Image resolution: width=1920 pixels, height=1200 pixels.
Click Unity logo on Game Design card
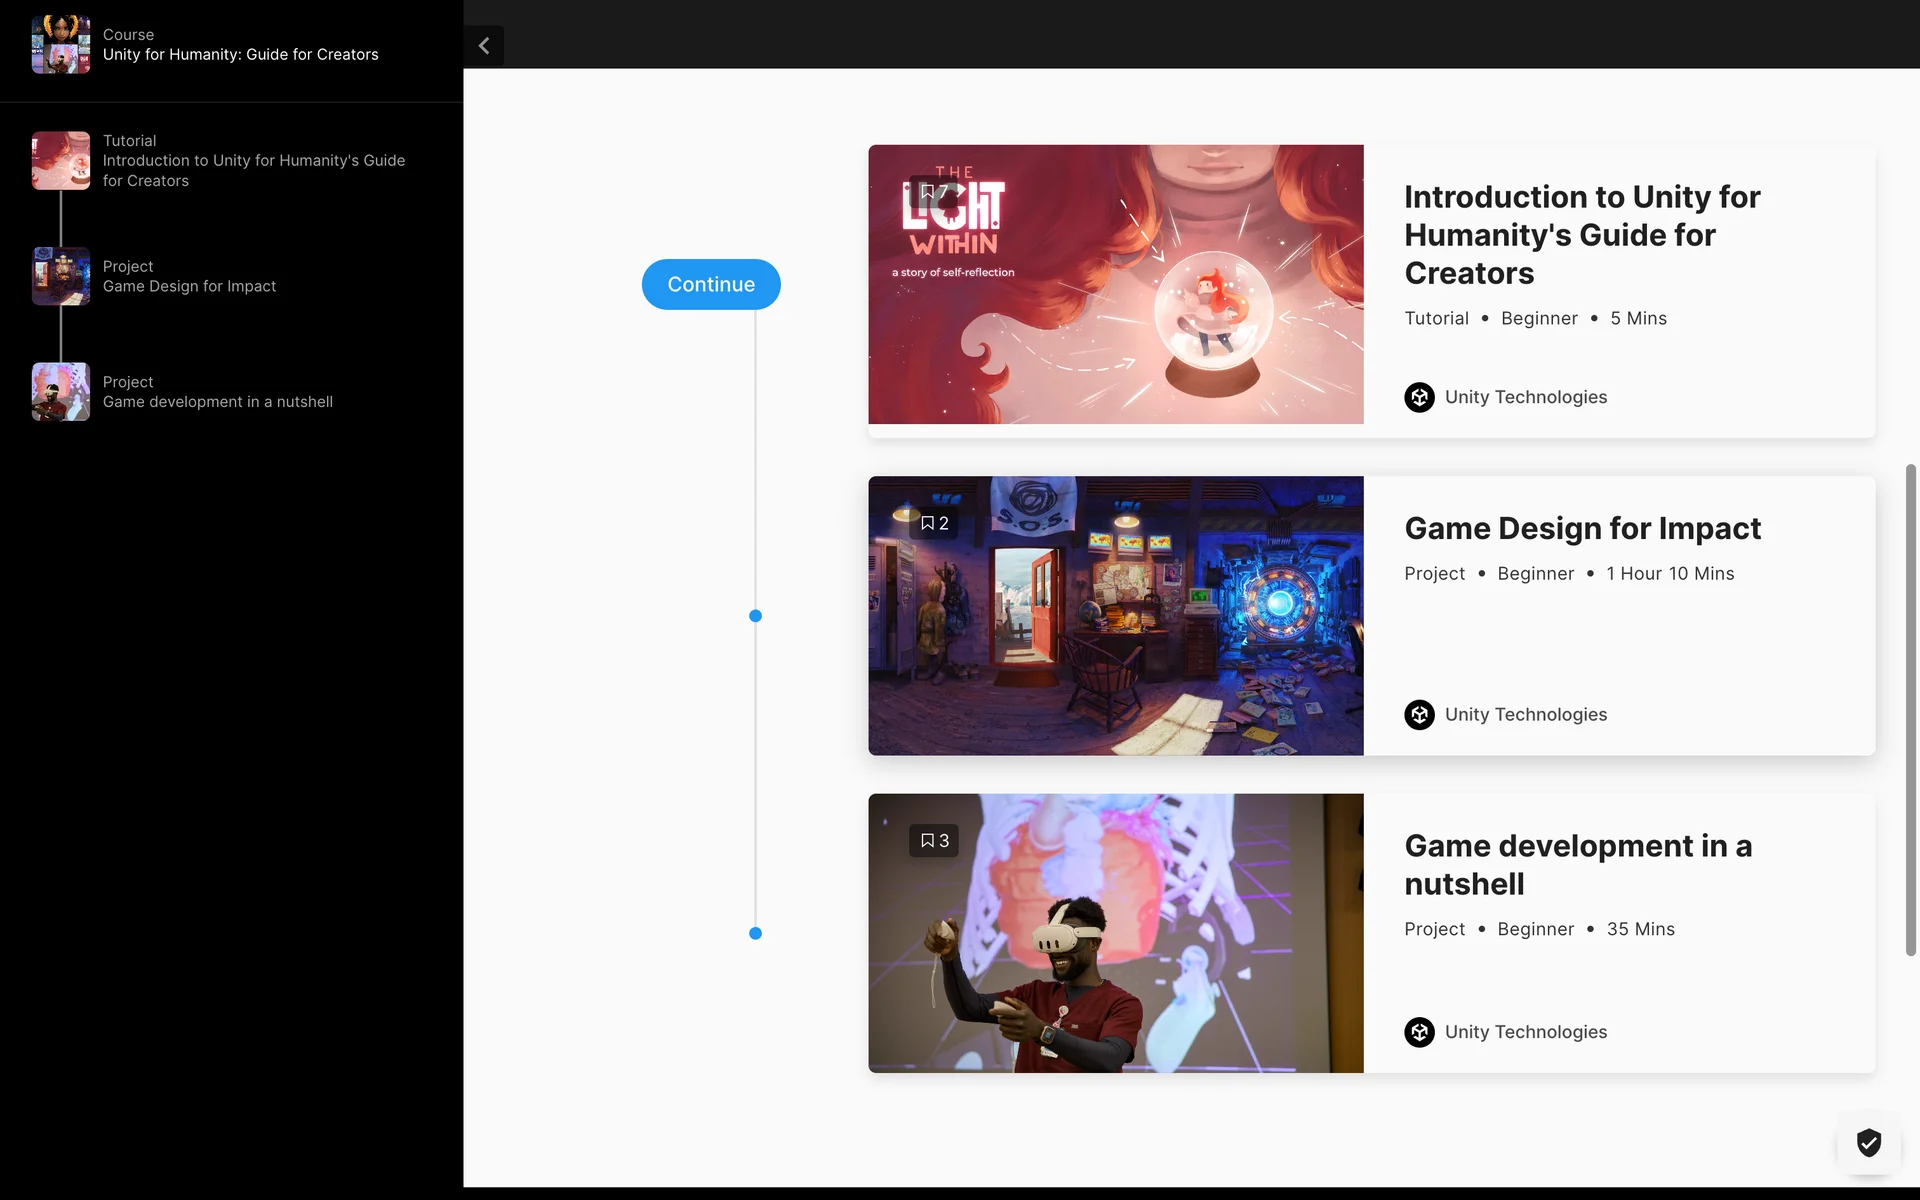point(1419,715)
